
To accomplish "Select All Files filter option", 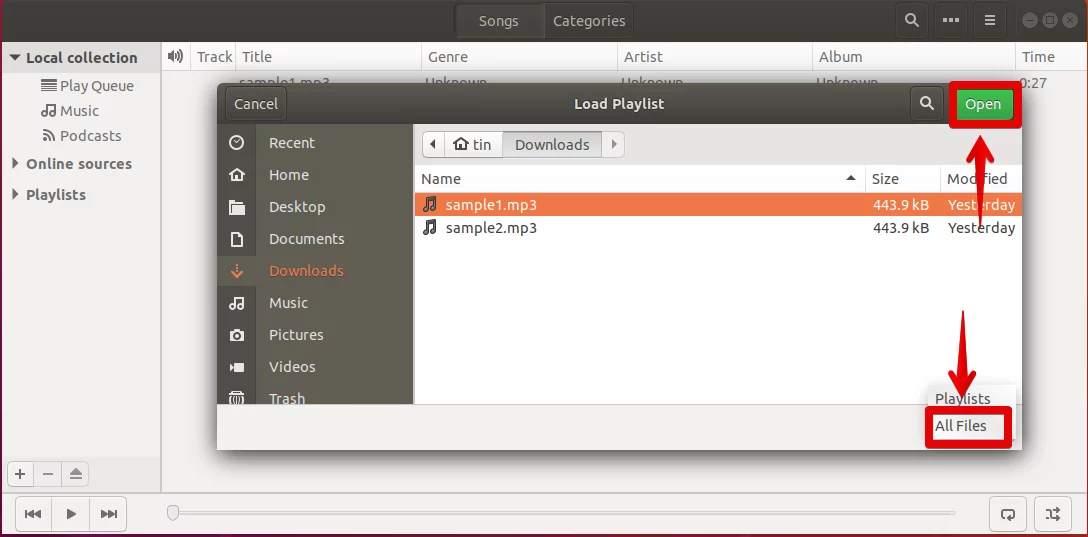I will coord(960,426).
